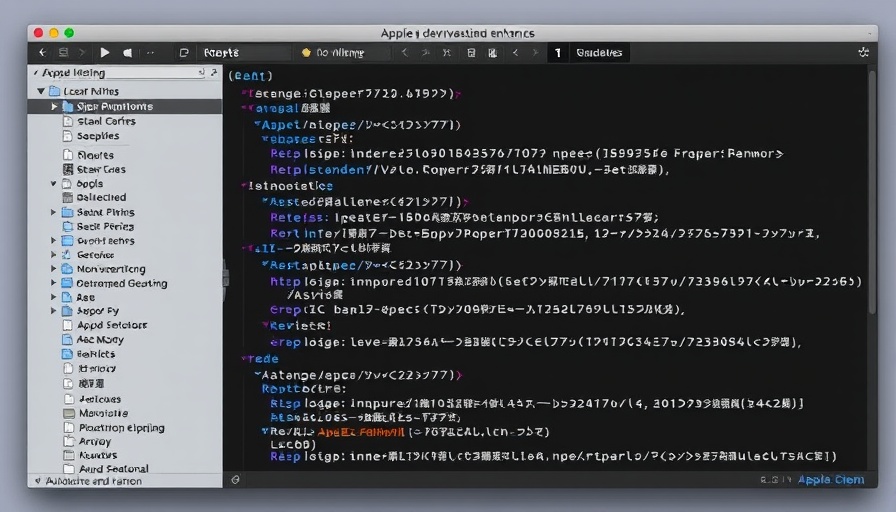
Task: Click the back arrow in the toolbar
Action: tap(43, 53)
